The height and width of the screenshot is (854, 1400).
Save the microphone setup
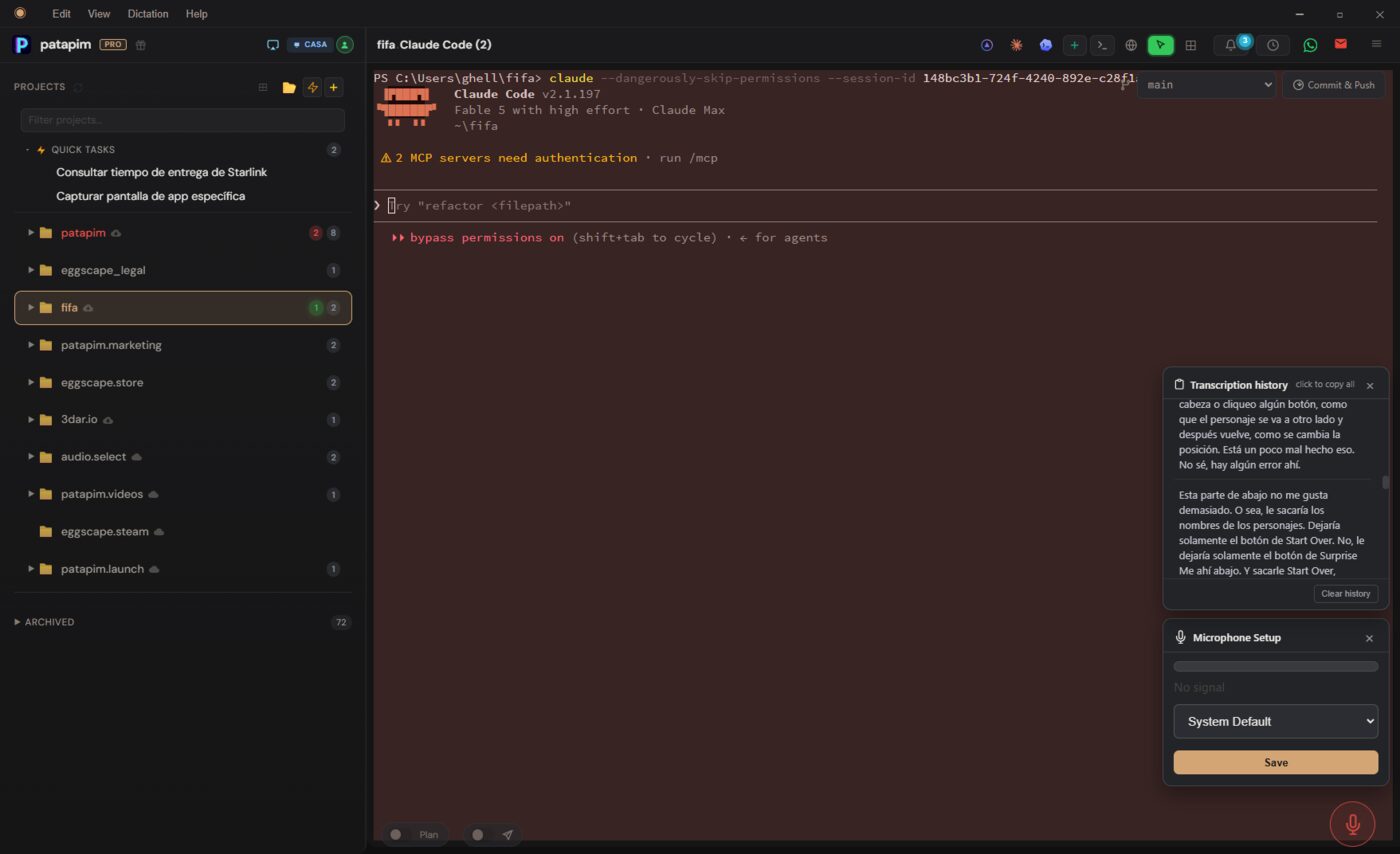pyautogui.click(x=1276, y=763)
